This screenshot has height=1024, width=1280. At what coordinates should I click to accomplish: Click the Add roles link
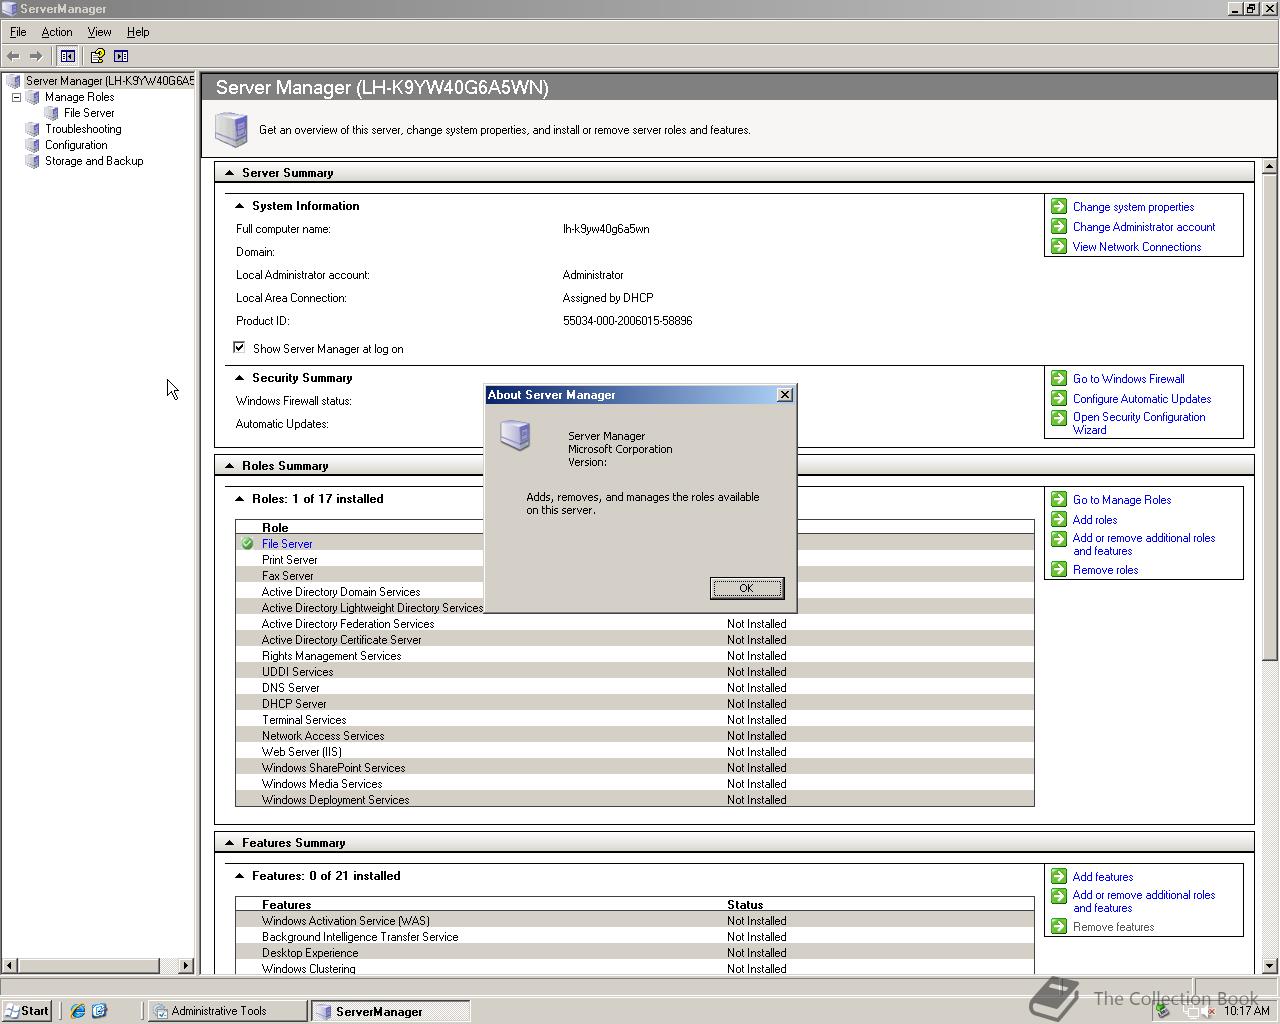point(1095,520)
